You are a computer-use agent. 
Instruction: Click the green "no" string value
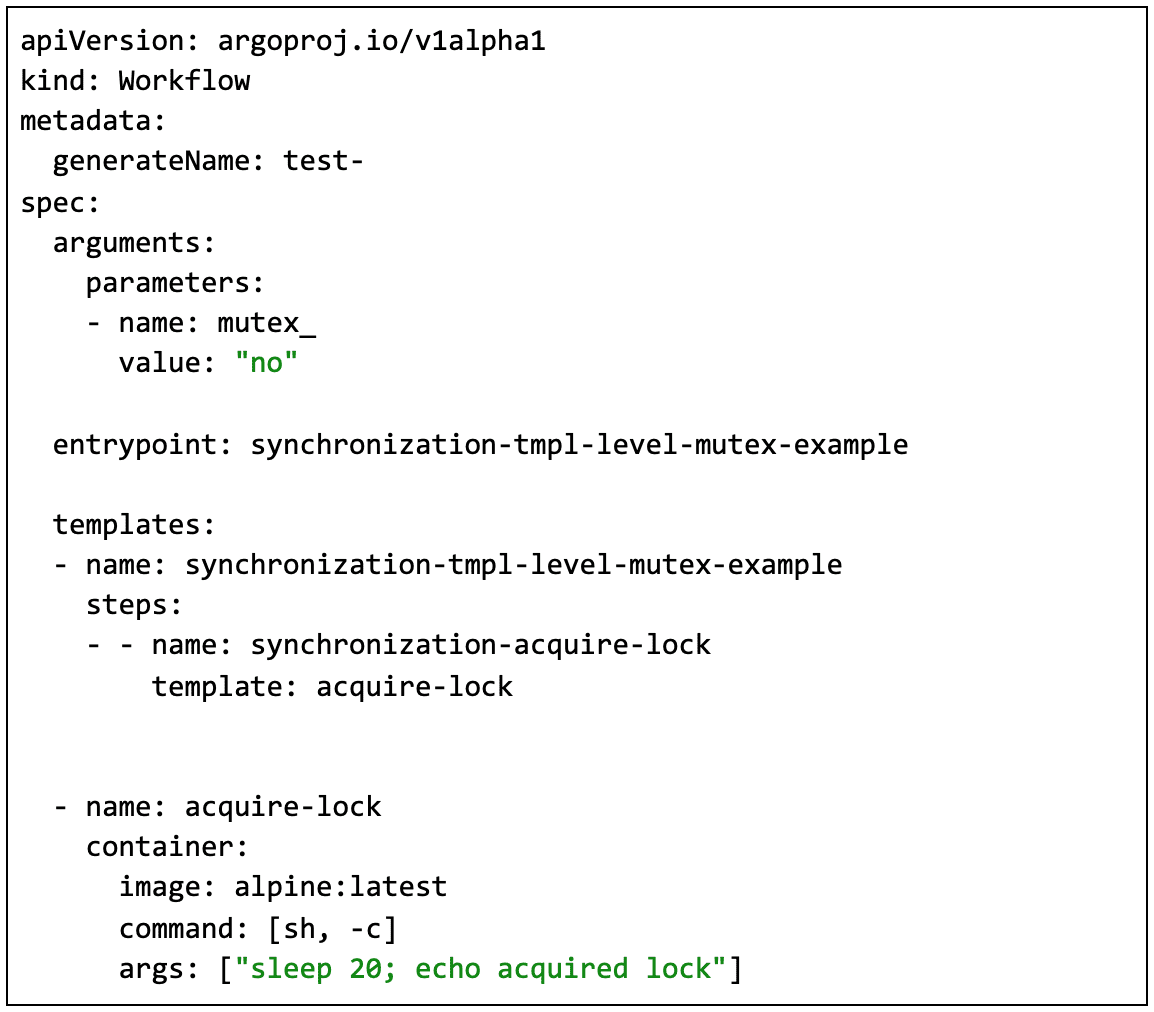coord(267,363)
